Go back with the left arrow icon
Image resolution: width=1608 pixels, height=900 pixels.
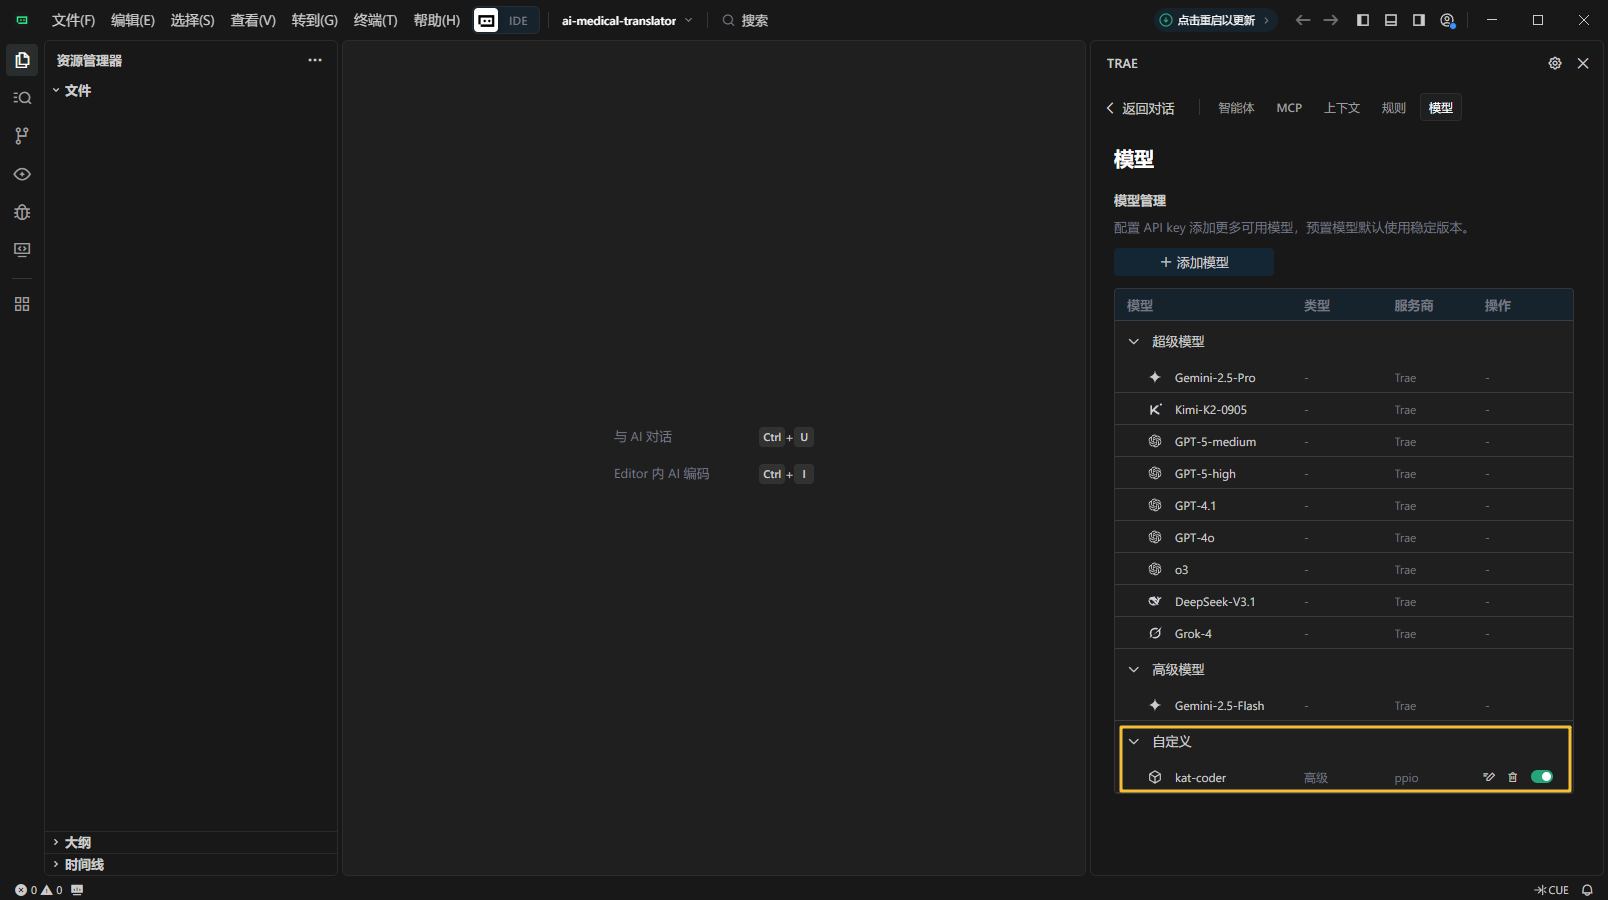(x=1302, y=20)
